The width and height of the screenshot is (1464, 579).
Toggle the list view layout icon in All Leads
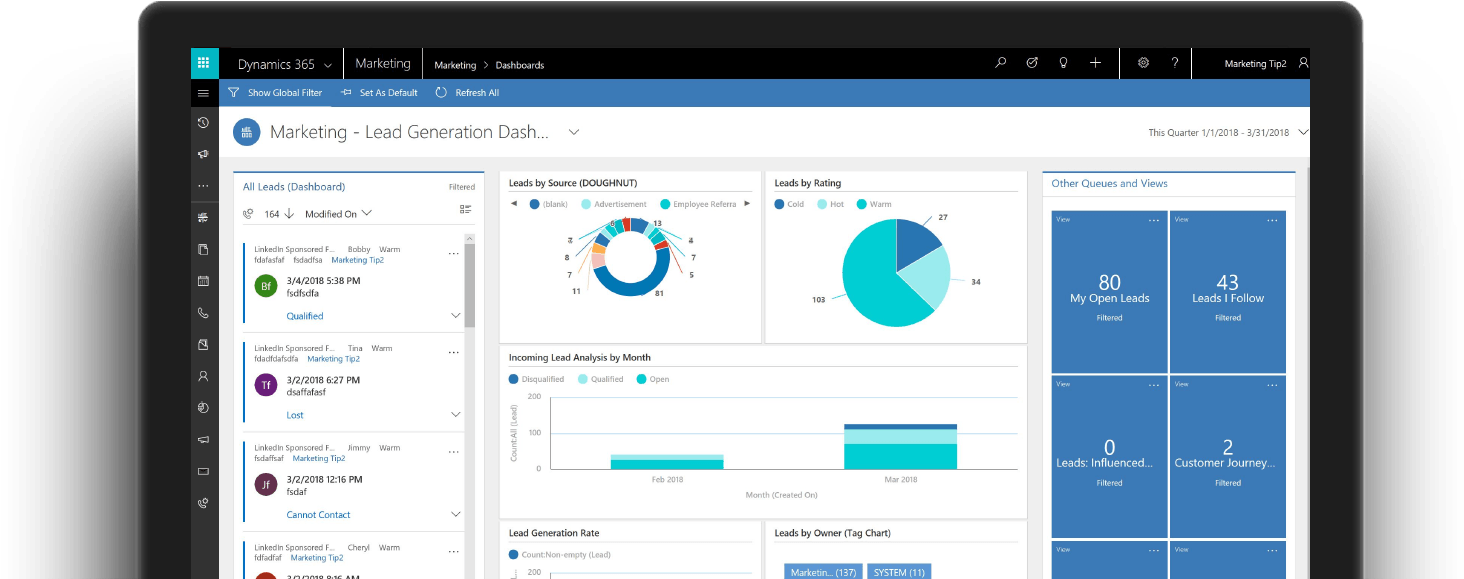pos(465,209)
